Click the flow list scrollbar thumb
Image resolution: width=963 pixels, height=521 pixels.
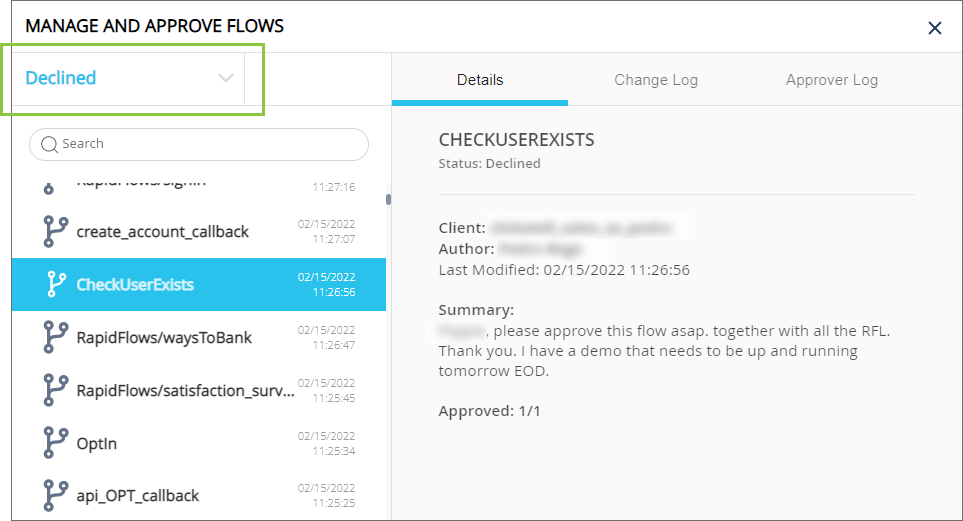pos(388,199)
